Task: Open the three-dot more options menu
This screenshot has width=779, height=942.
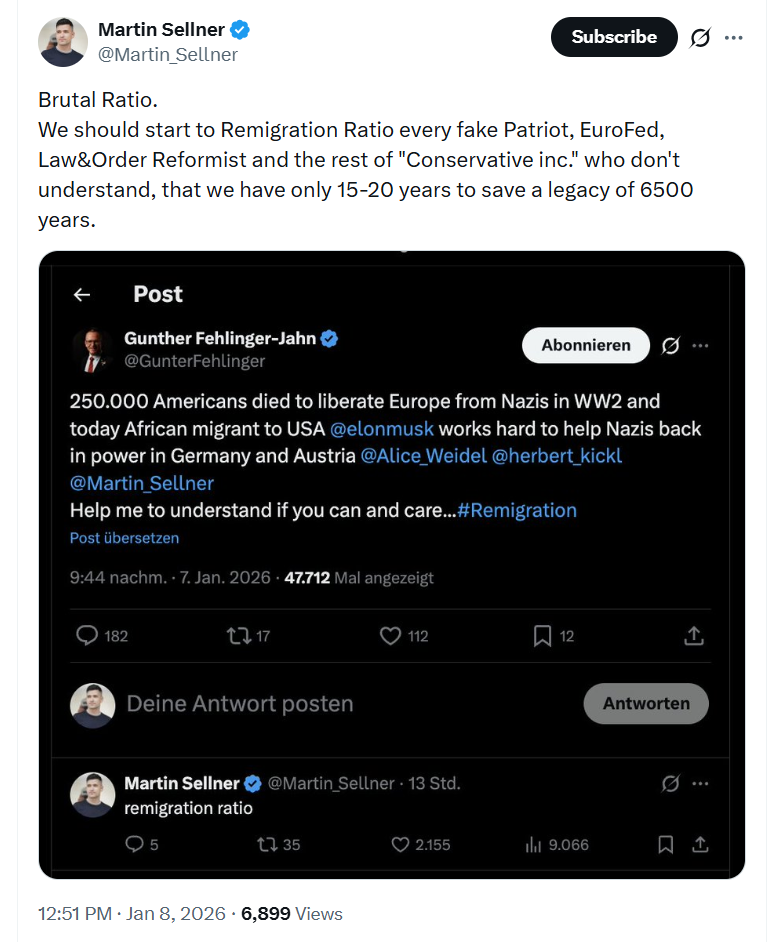Action: (x=734, y=38)
